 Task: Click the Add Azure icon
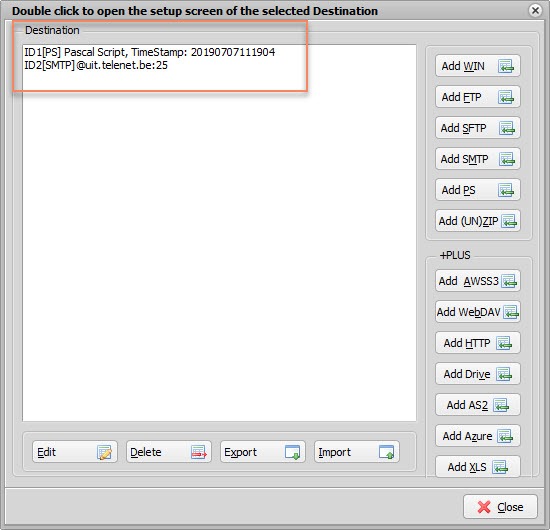(505, 436)
